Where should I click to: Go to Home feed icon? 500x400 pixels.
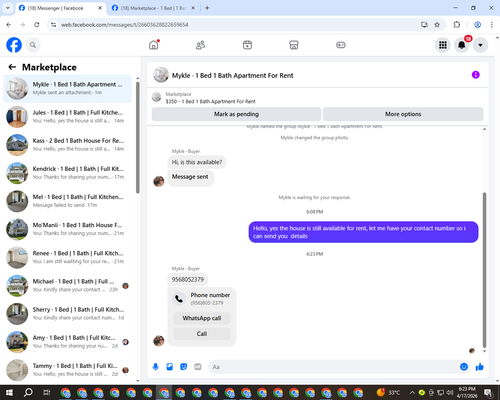[154, 45]
